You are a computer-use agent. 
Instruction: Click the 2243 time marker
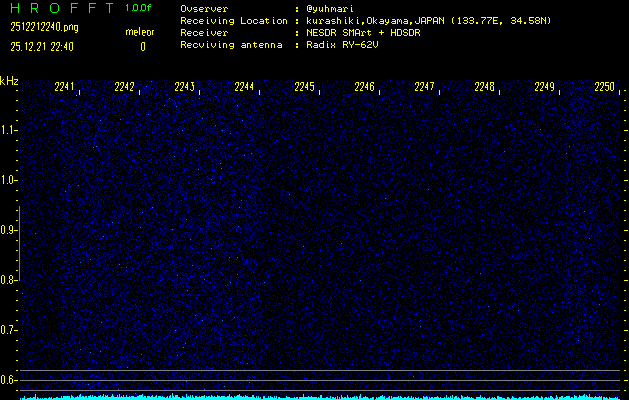185,87
